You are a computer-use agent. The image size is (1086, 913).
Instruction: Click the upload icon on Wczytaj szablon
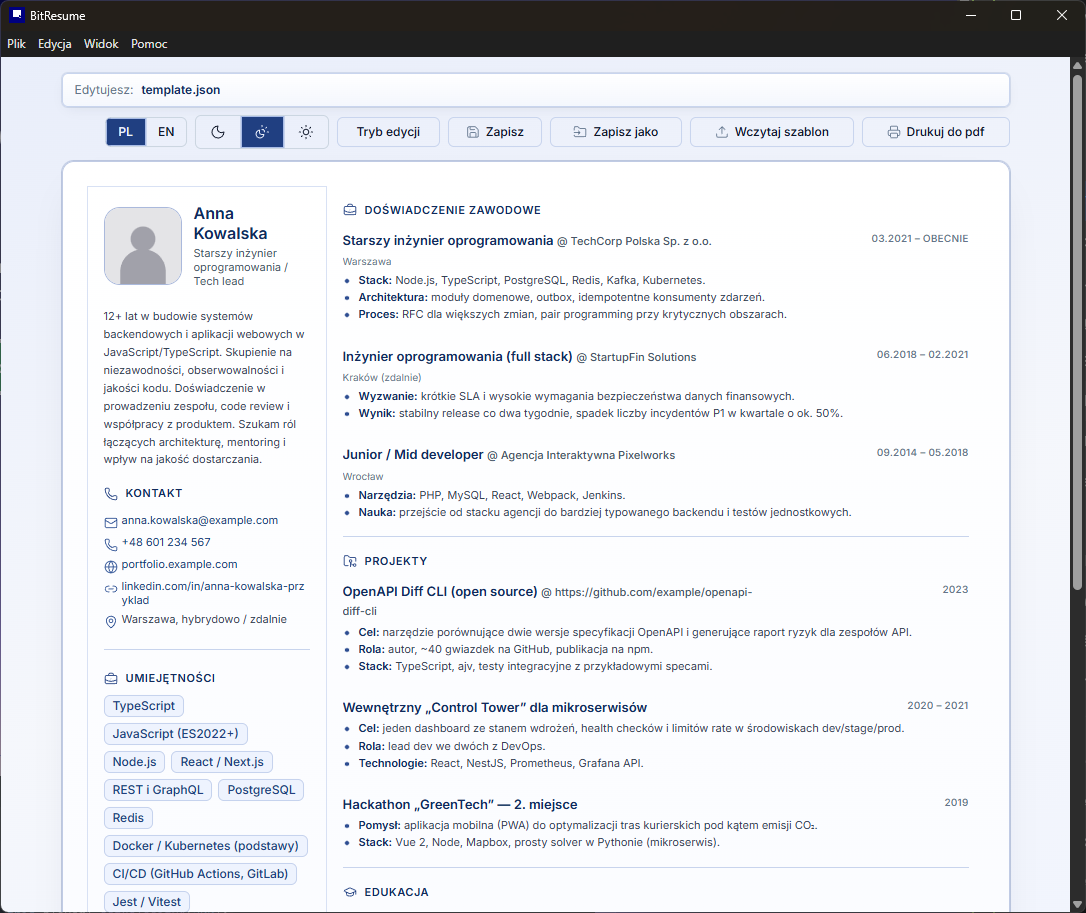(x=722, y=131)
